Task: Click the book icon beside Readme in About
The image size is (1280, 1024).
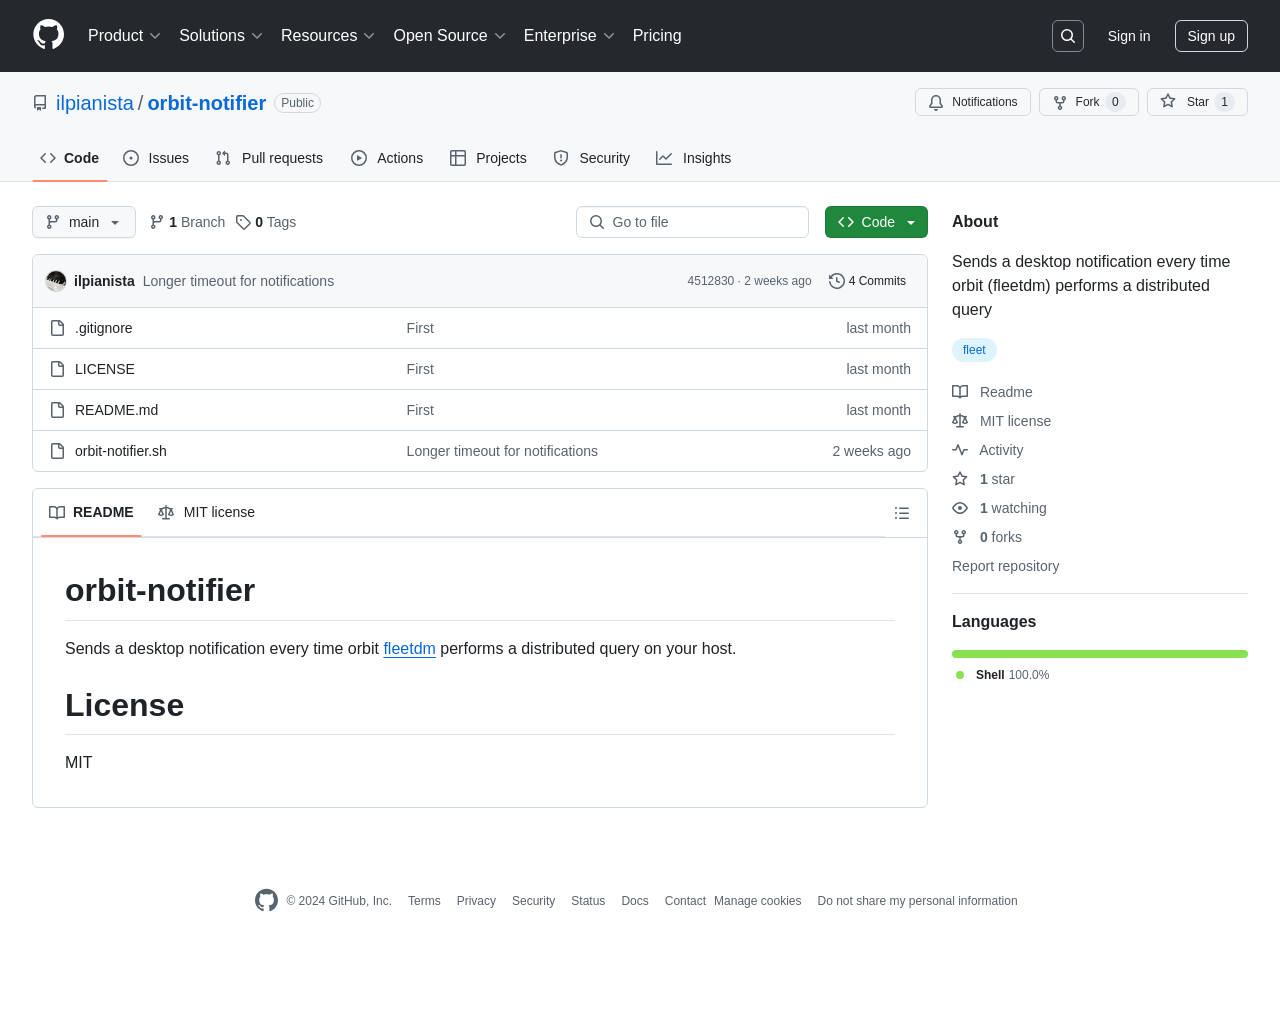Action: [x=960, y=392]
